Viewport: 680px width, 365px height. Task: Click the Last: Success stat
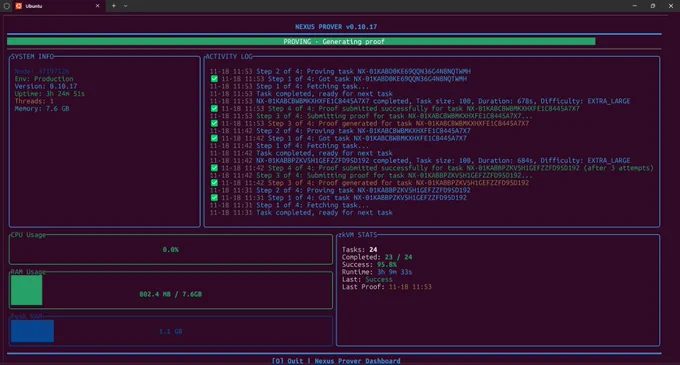tap(367, 279)
